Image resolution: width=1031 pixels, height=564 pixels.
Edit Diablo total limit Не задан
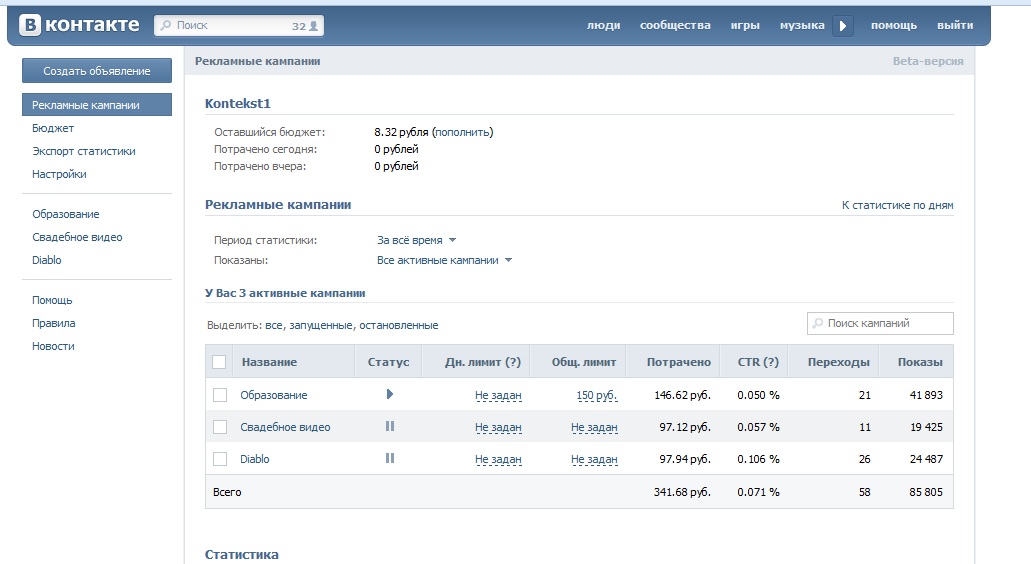click(594, 459)
